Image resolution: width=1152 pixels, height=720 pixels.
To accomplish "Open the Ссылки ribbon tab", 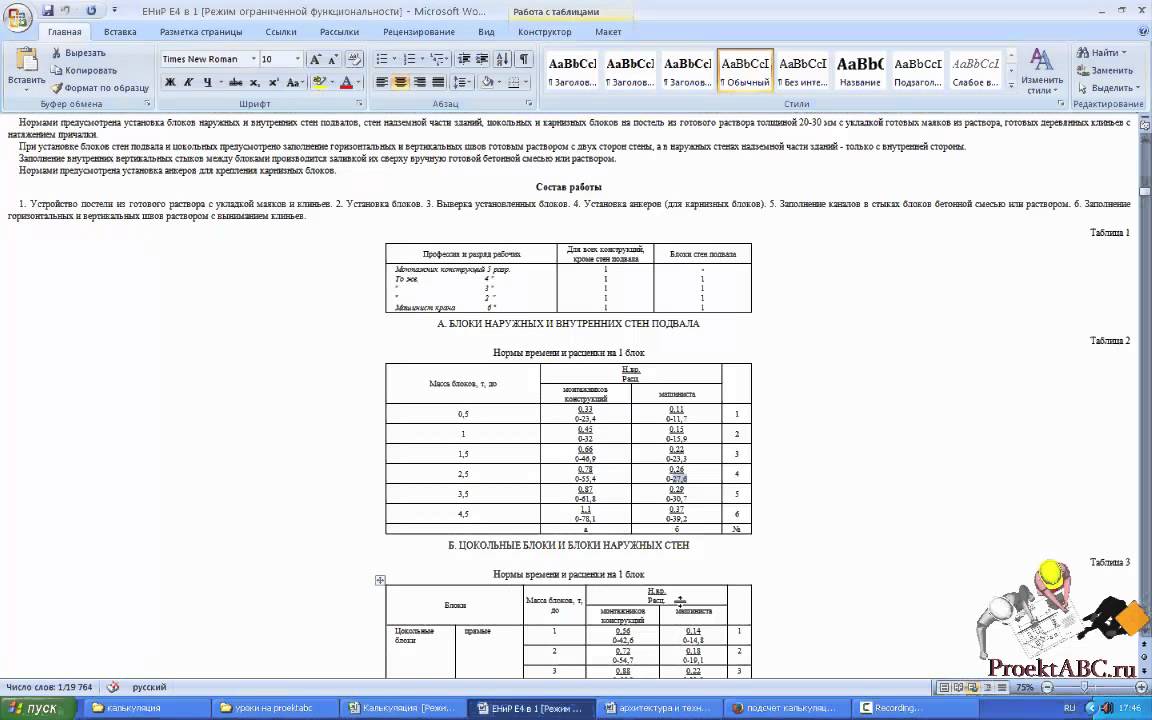I will coord(281,32).
